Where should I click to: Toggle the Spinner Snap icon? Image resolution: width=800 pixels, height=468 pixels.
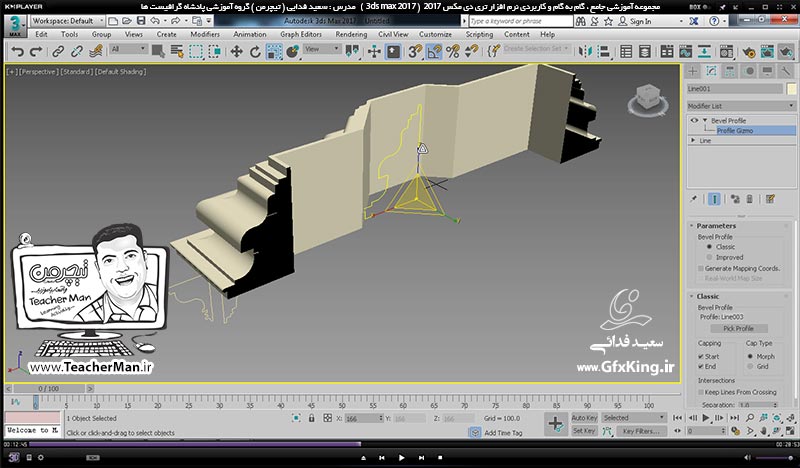471,52
